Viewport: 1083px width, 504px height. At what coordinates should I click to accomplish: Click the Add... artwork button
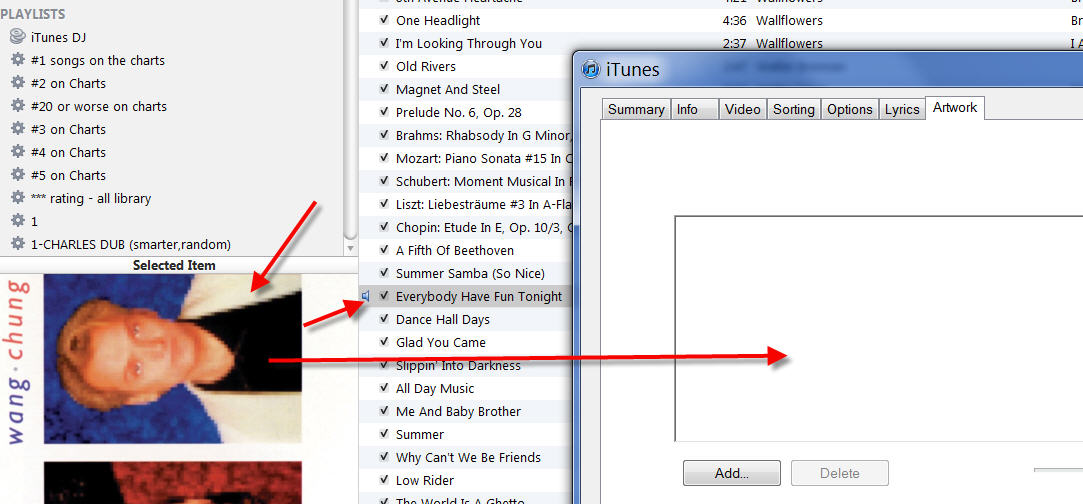(x=731, y=474)
